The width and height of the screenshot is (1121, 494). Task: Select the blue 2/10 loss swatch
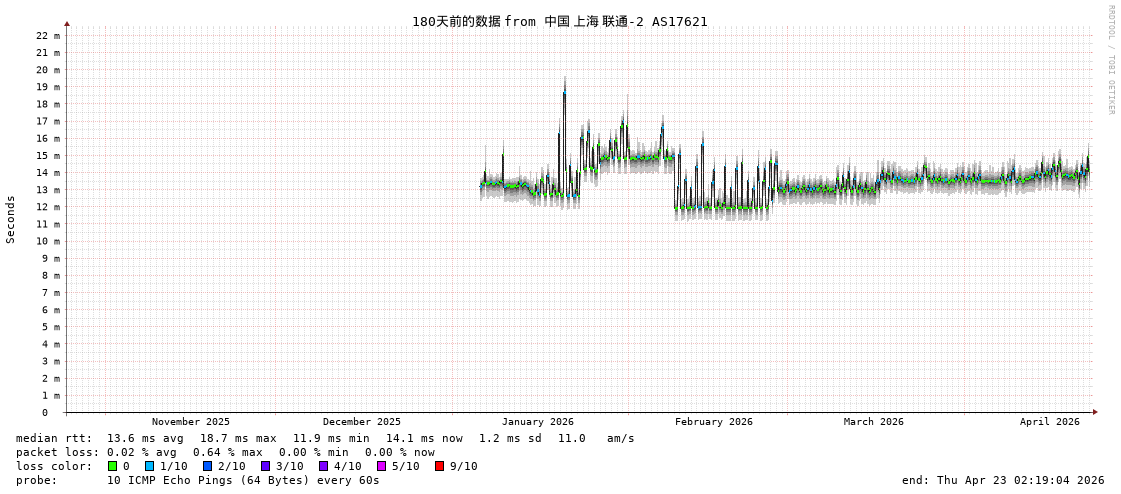point(207,466)
